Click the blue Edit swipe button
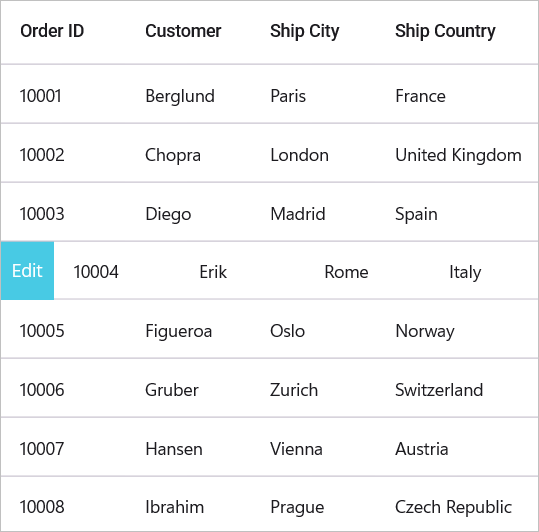Image resolution: width=539 pixels, height=532 pixels. pyautogui.click(x=27, y=271)
